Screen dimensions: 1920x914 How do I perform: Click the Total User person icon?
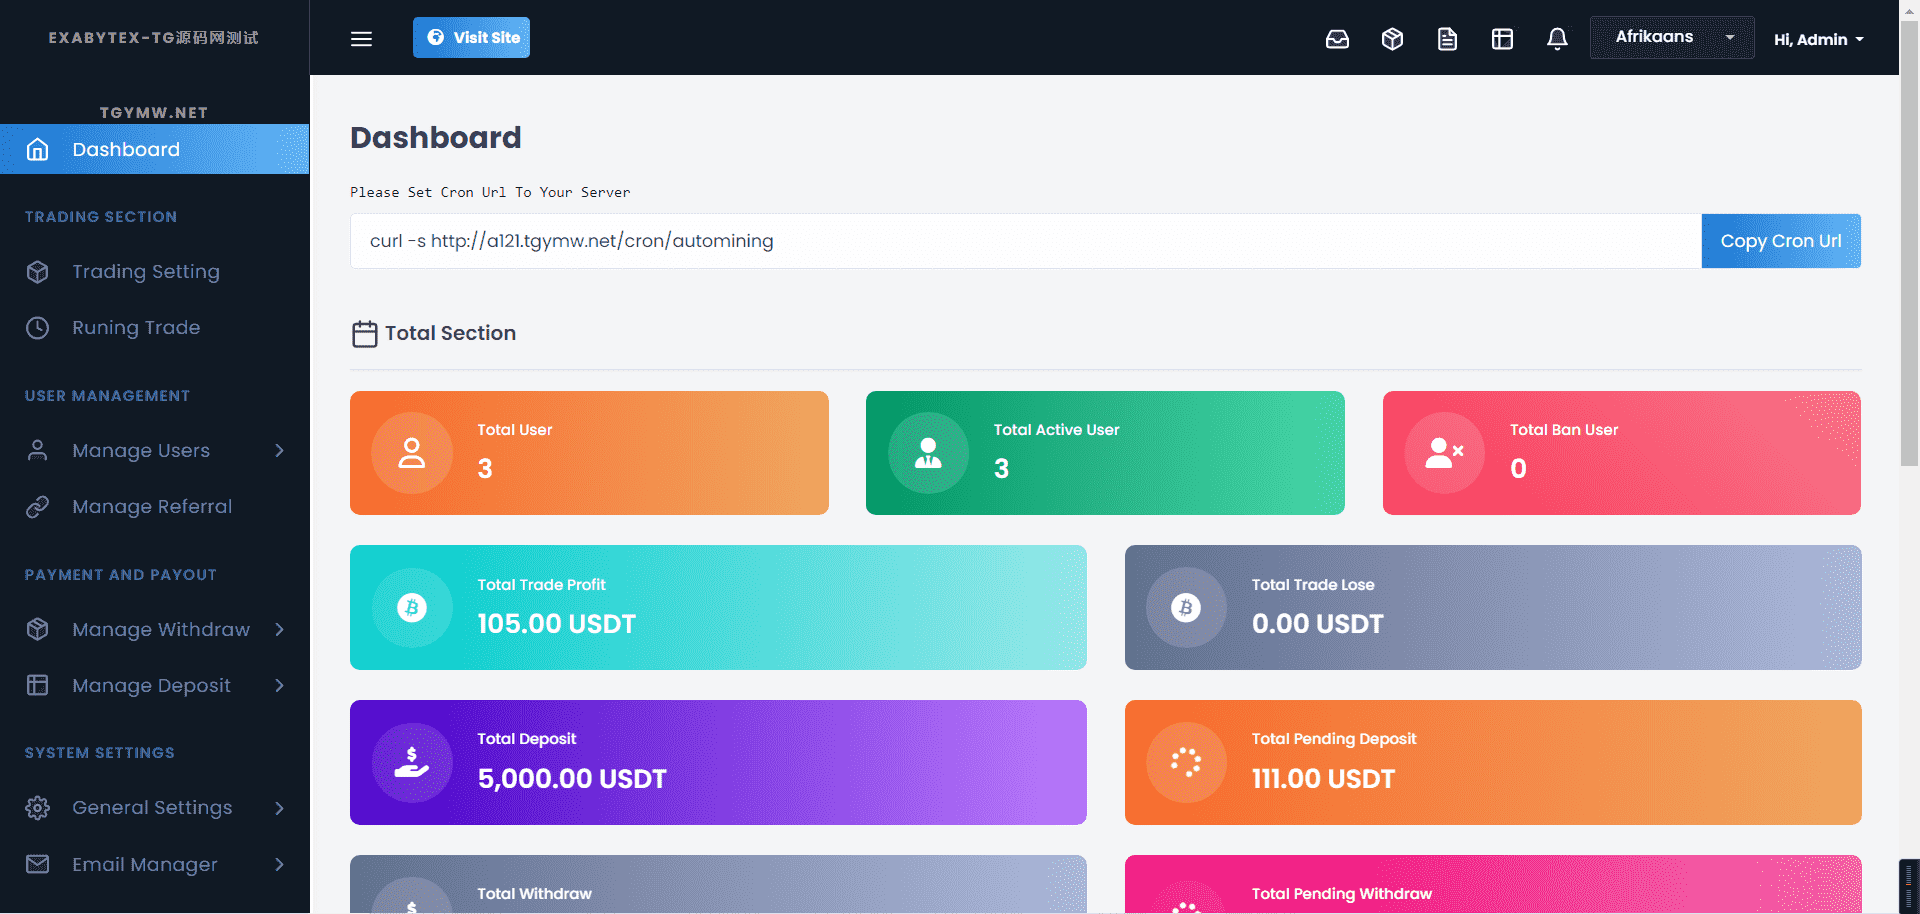pos(412,453)
